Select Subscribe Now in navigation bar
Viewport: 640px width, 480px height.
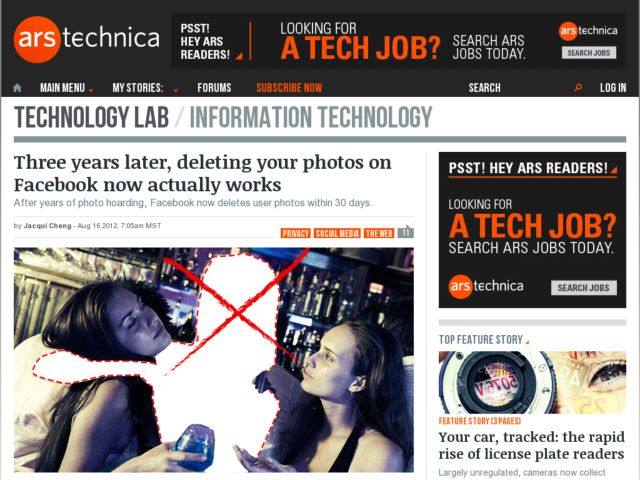(x=289, y=88)
